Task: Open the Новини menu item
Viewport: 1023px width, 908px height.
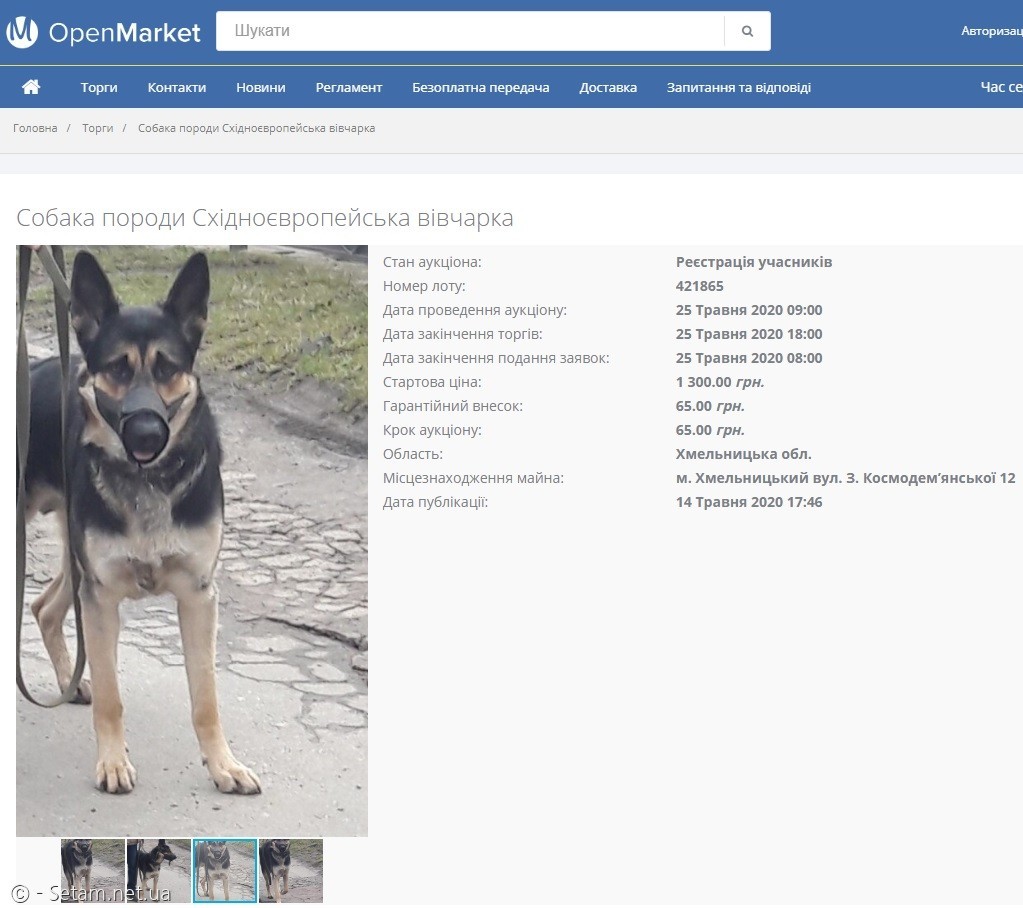Action: coord(261,87)
